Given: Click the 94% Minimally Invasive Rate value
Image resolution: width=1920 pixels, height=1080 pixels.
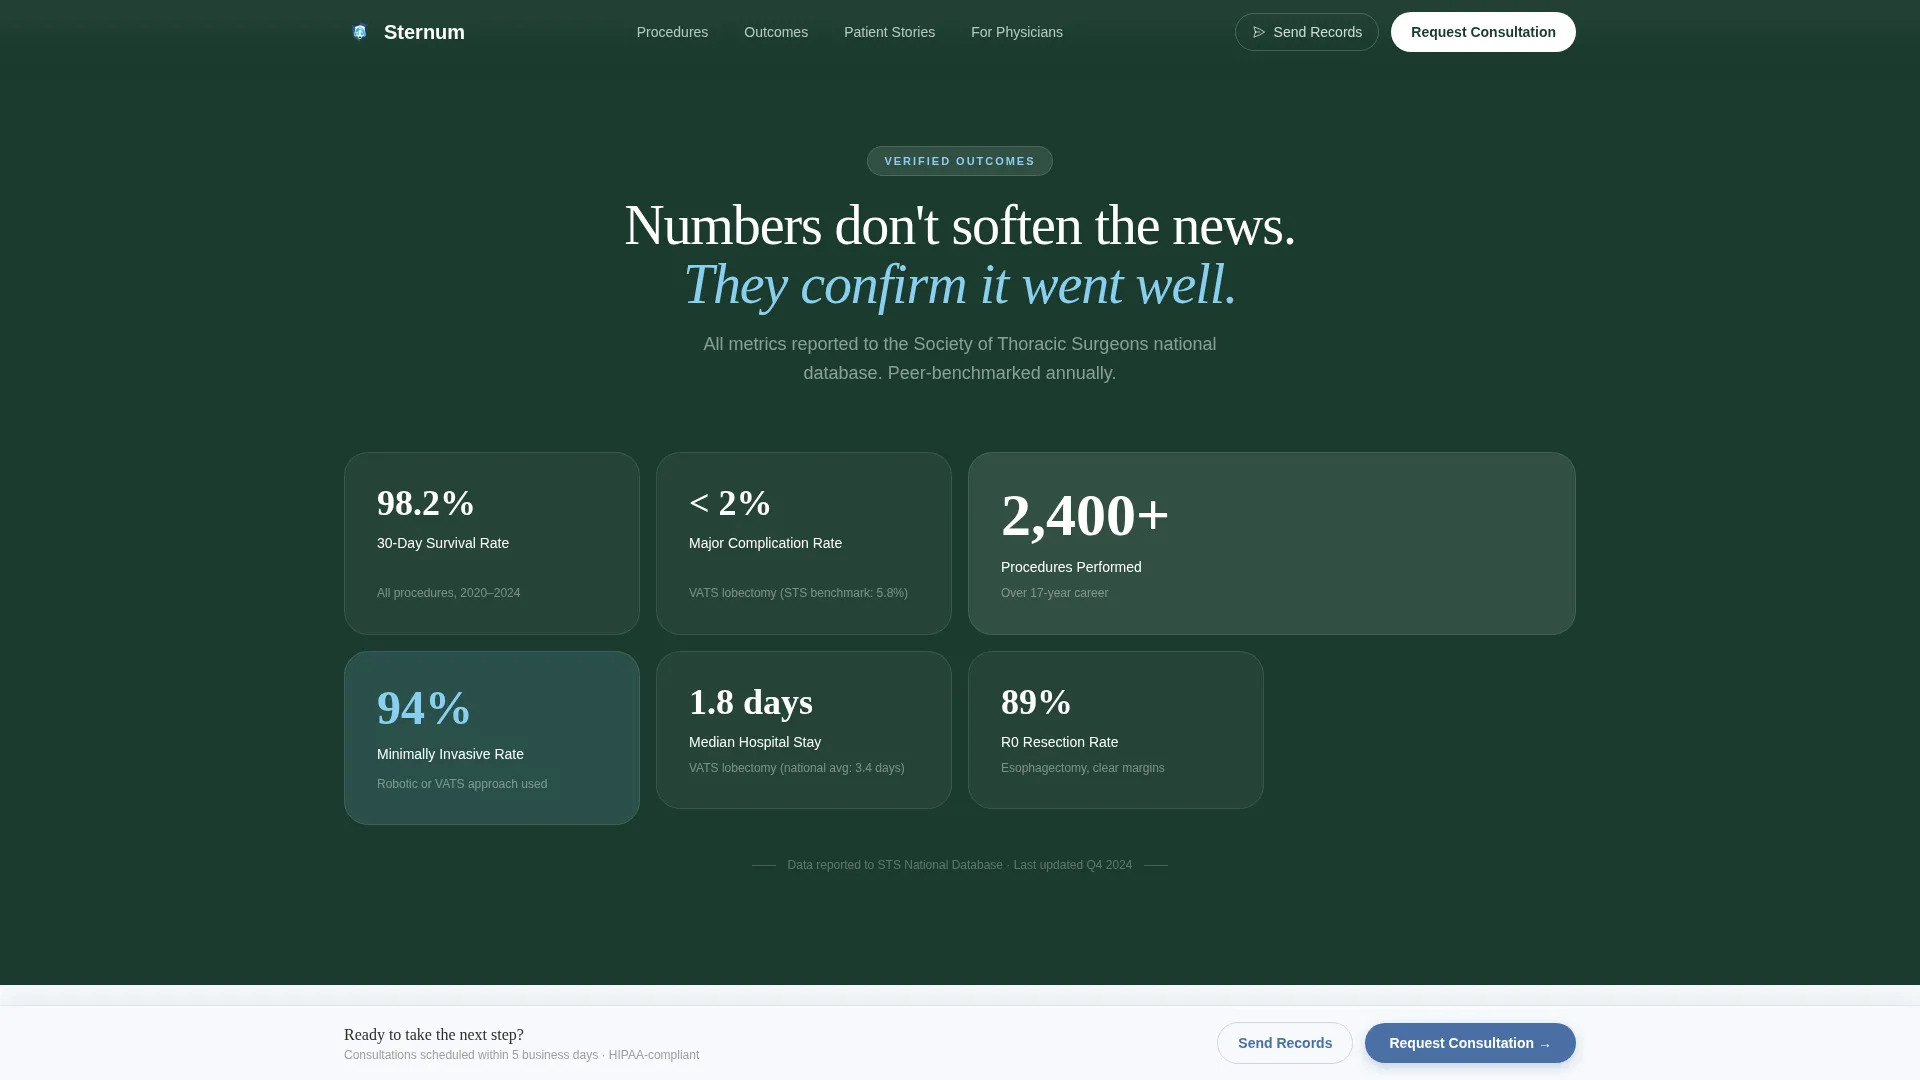Looking at the screenshot, I should tap(424, 708).
